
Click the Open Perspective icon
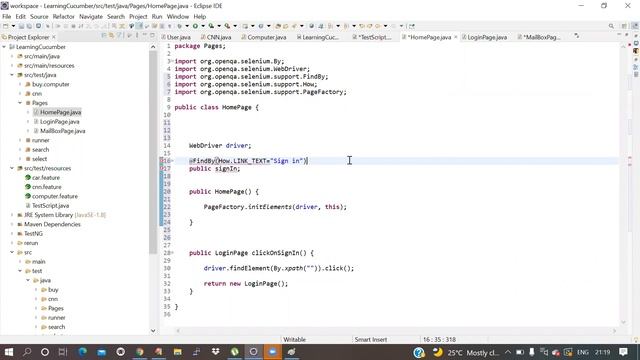[x=624, y=26]
